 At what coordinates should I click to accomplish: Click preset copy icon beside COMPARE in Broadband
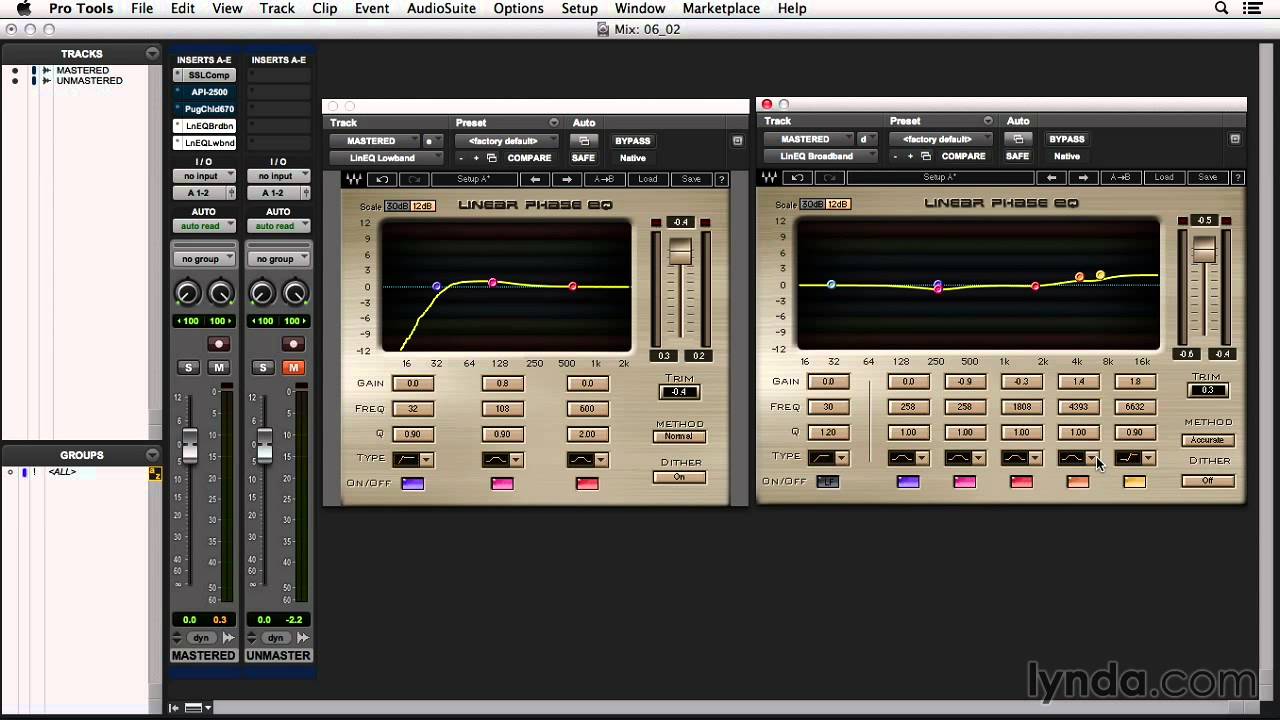click(x=925, y=156)
